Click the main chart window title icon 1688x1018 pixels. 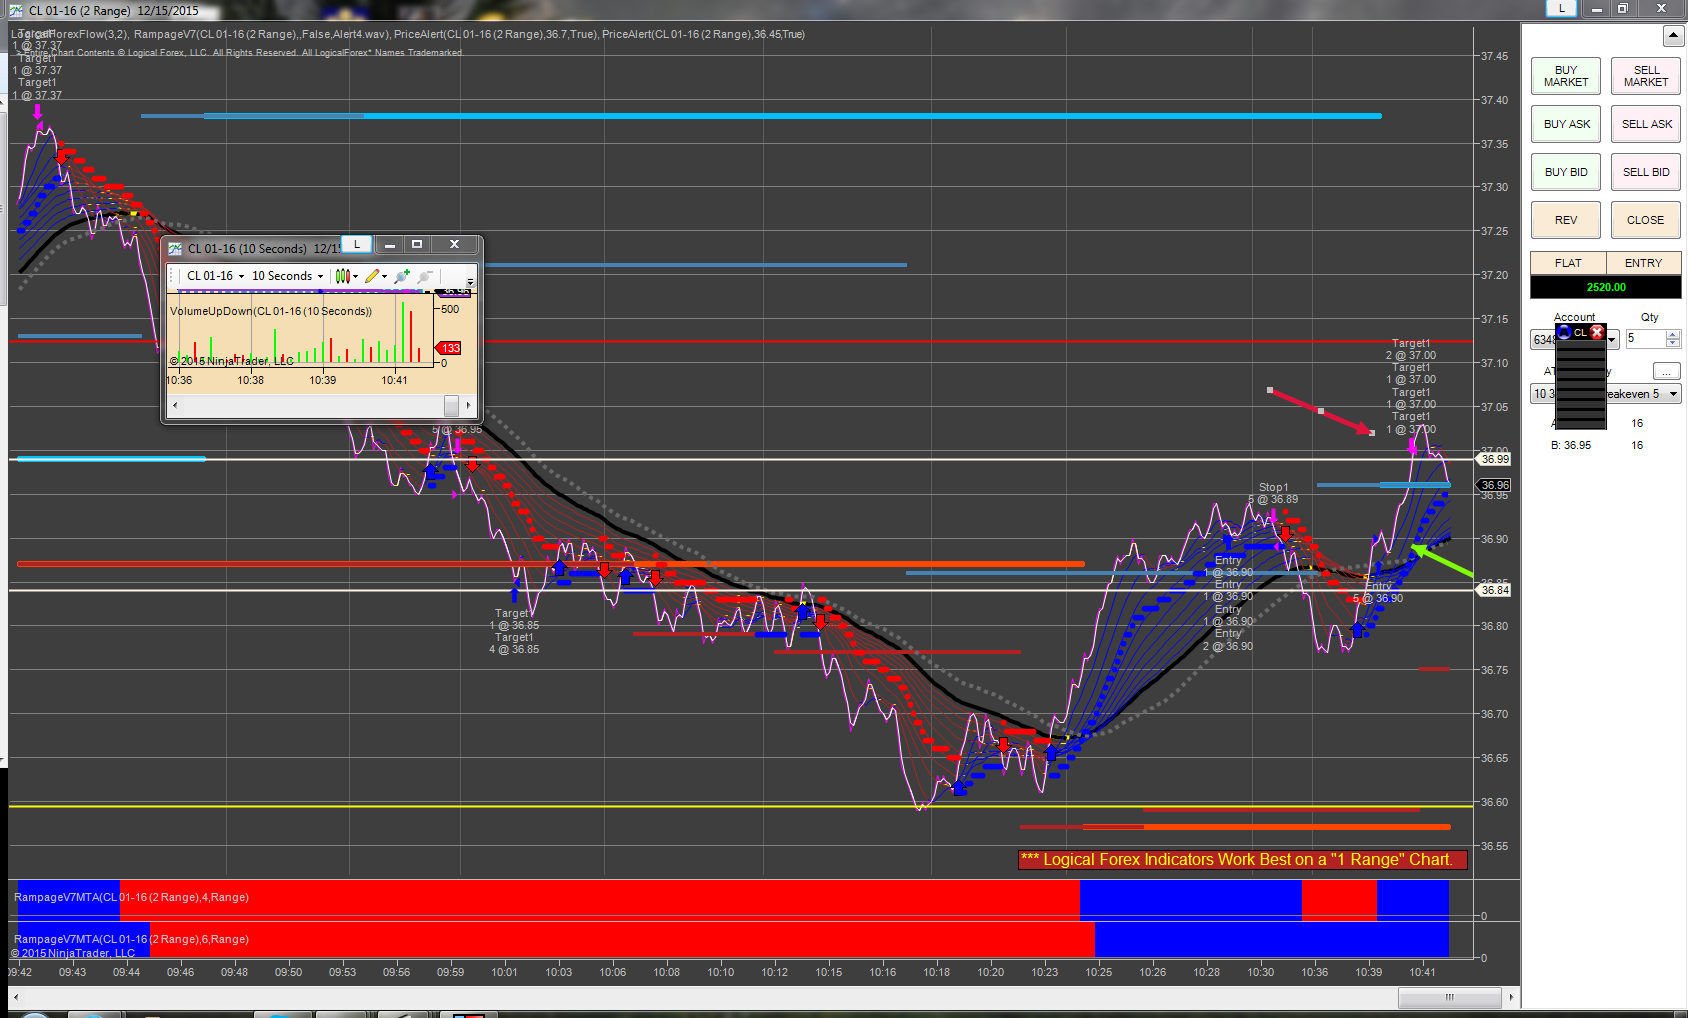pos(16,11)
